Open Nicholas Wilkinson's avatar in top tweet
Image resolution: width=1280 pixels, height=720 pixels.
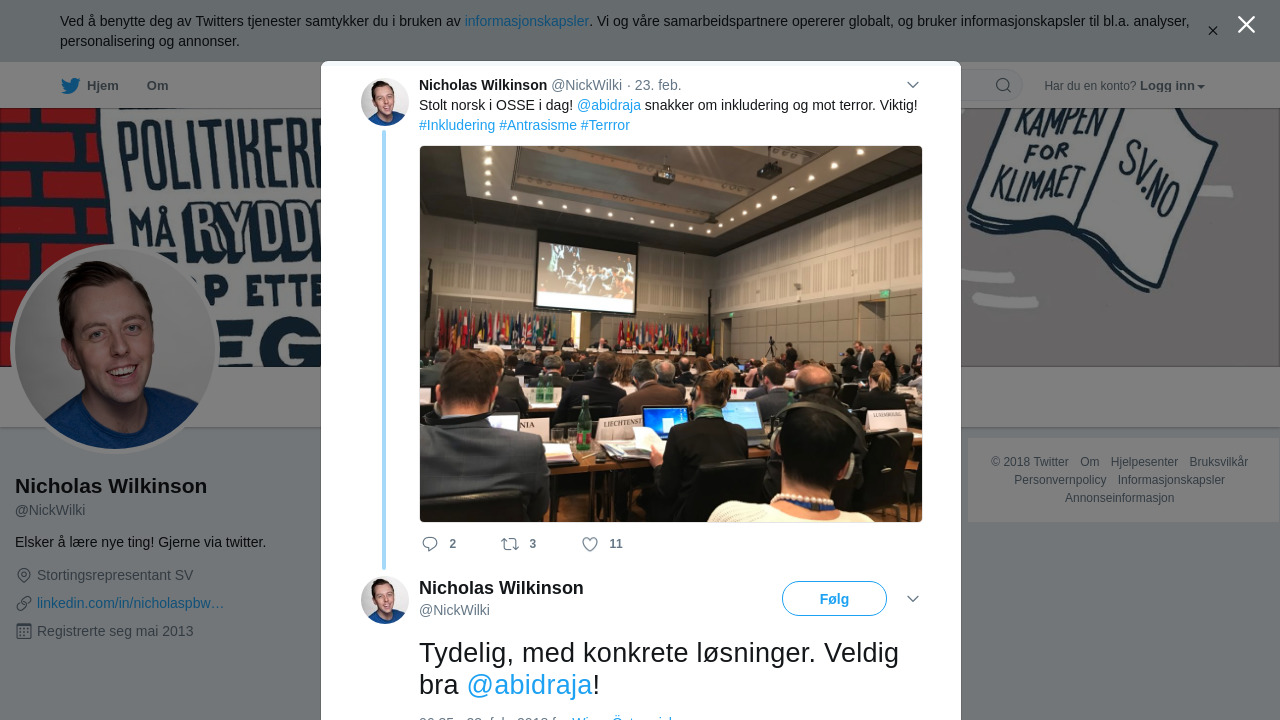point(385,102)
